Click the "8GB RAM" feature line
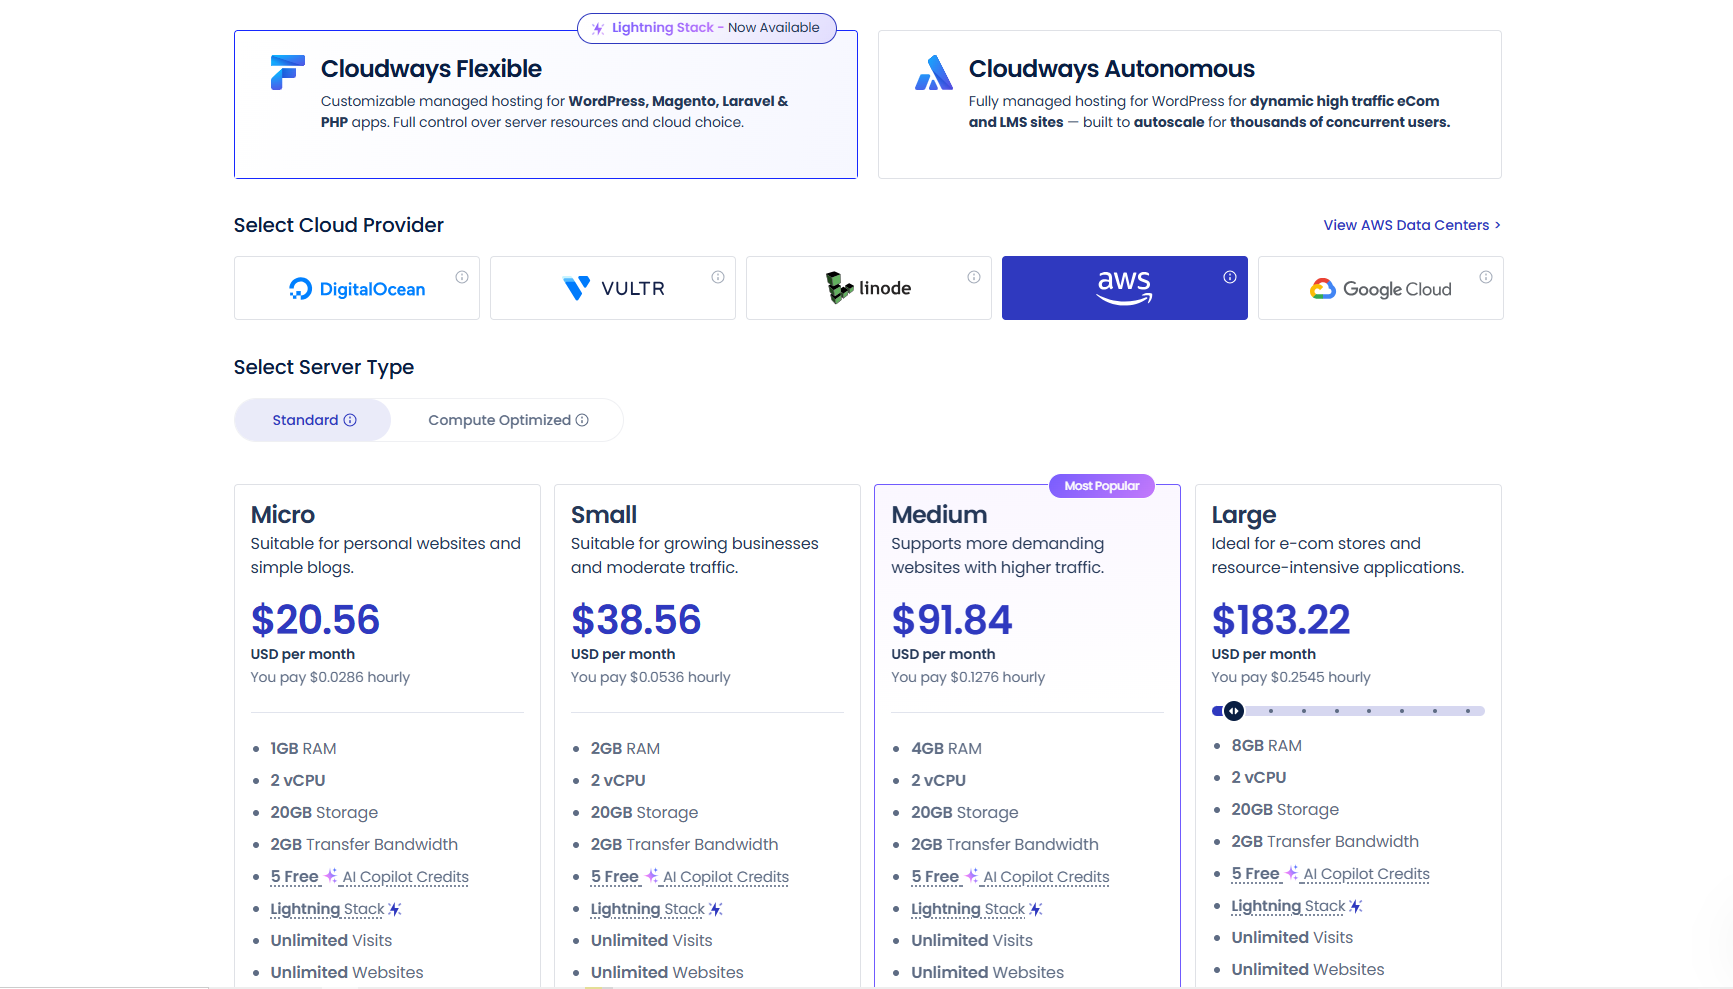 pos(1266,745)
